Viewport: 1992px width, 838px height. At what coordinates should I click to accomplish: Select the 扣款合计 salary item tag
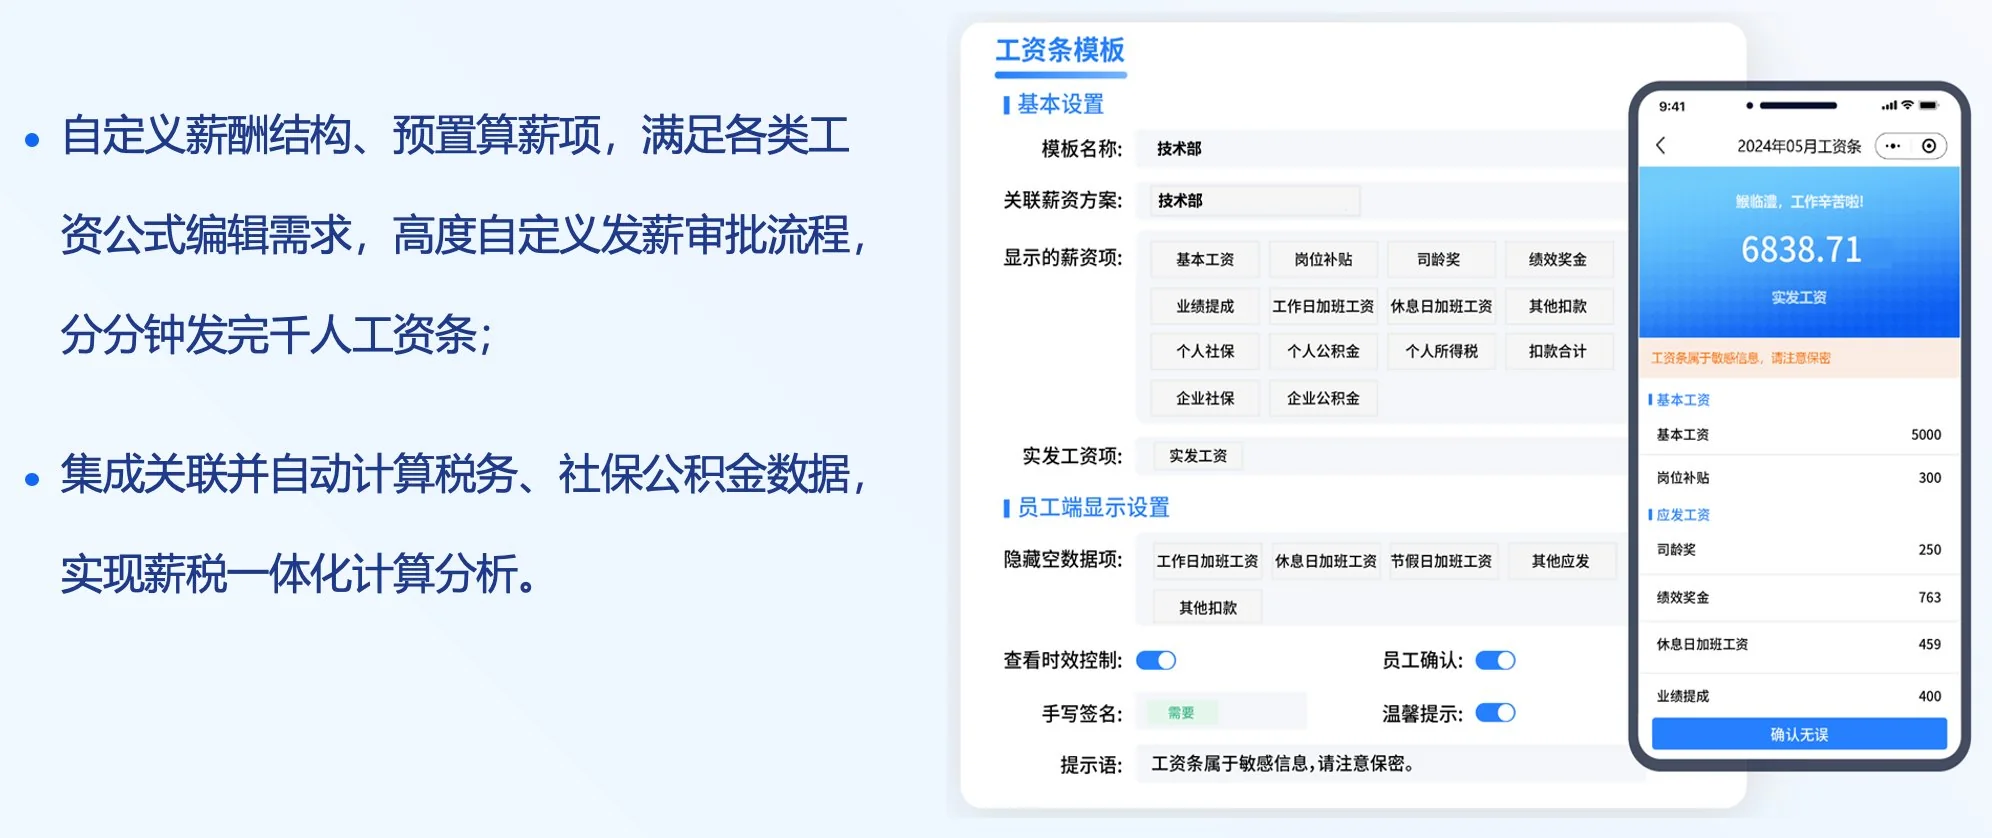pos(1558,351)
